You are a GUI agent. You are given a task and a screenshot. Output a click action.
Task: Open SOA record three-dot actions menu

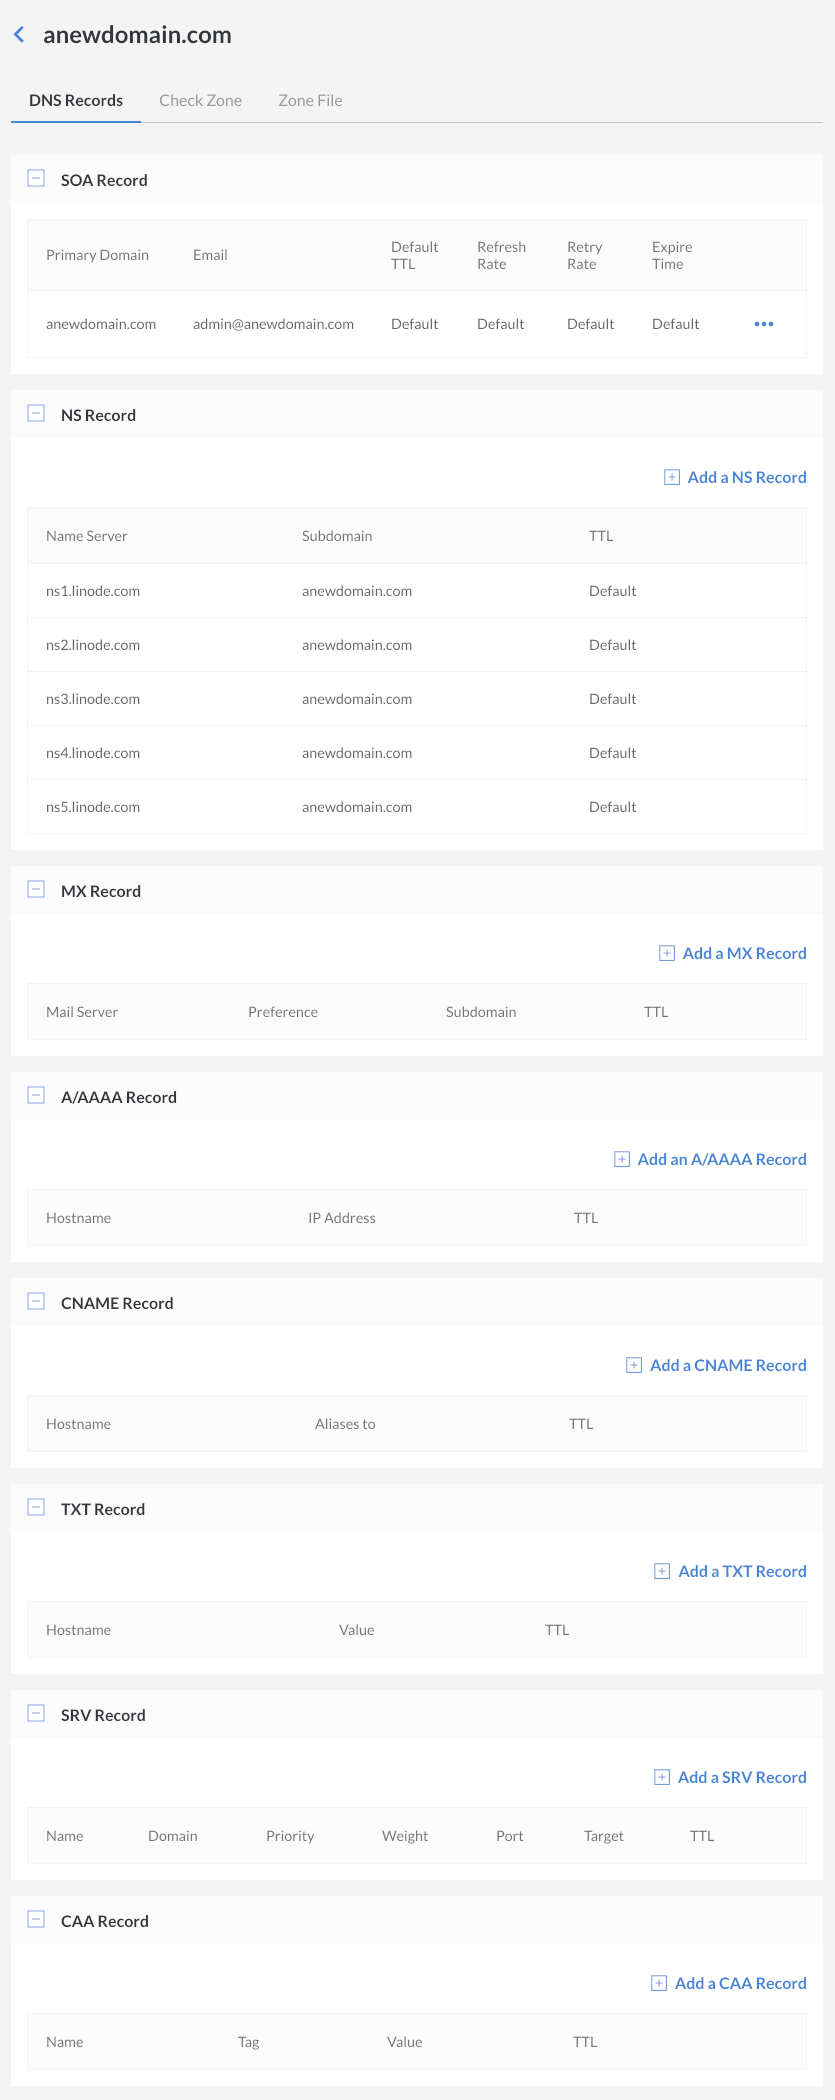point(764,324)
